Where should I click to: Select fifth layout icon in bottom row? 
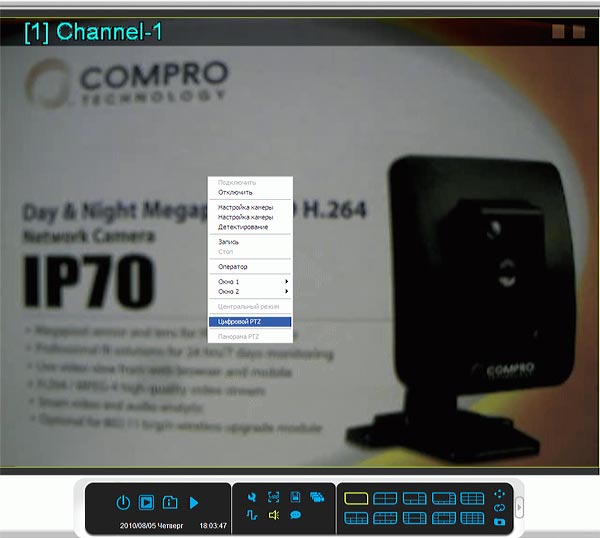tap(472, 518)
